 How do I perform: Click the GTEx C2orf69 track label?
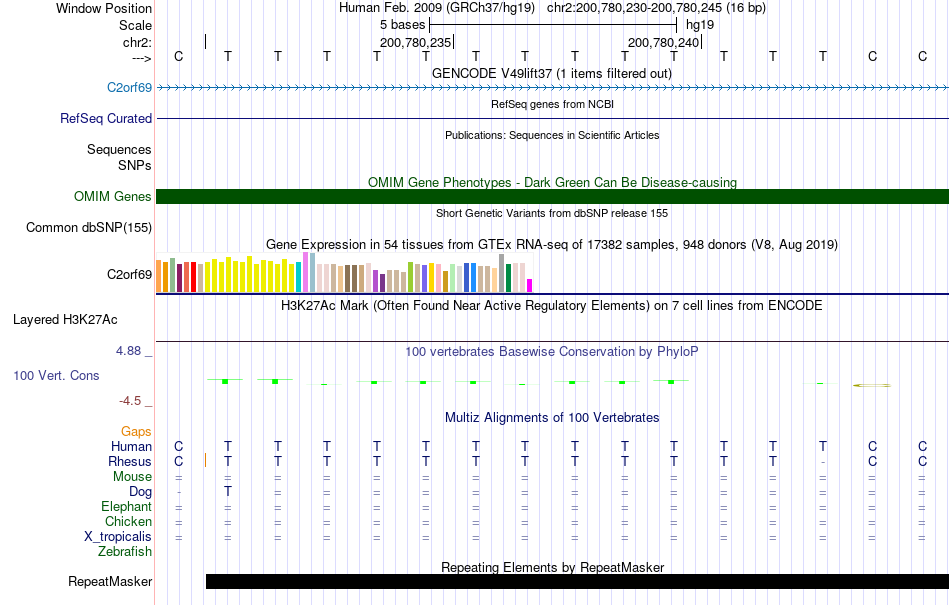(x=129, y=274)
